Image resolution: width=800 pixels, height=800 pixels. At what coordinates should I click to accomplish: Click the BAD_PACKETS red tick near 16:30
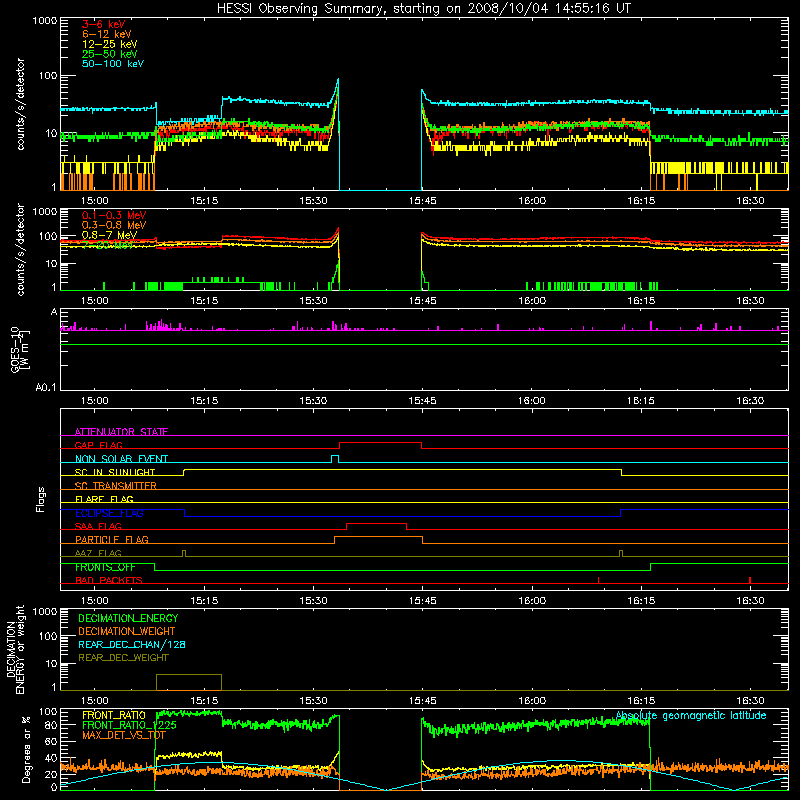point(749,580)
